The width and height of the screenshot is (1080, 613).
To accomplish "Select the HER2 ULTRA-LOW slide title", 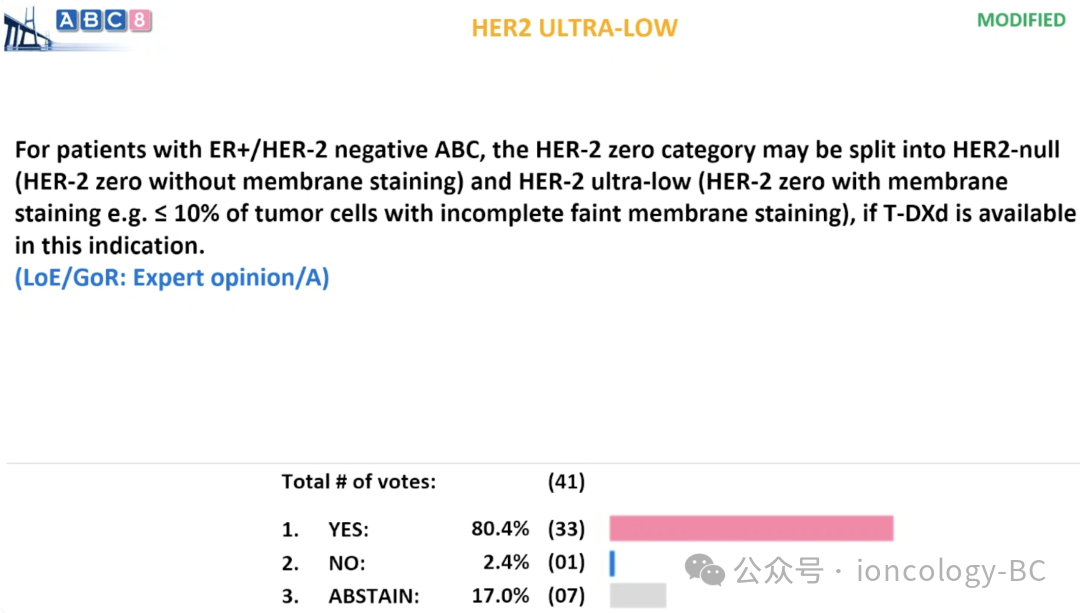I will 574,28.
